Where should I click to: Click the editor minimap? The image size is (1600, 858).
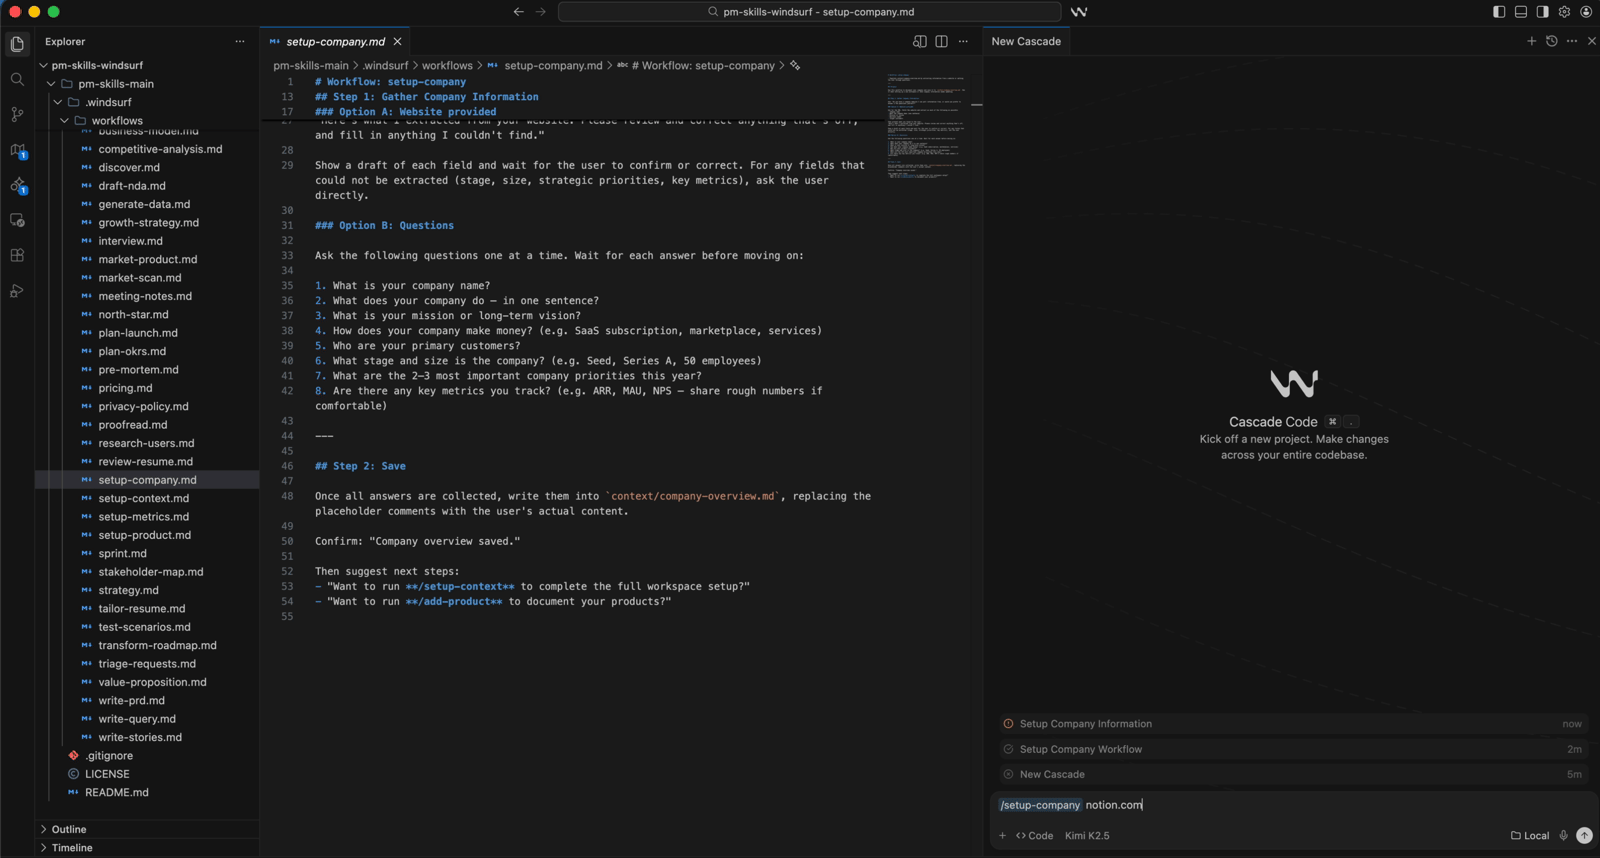click(x=925, y=125)
